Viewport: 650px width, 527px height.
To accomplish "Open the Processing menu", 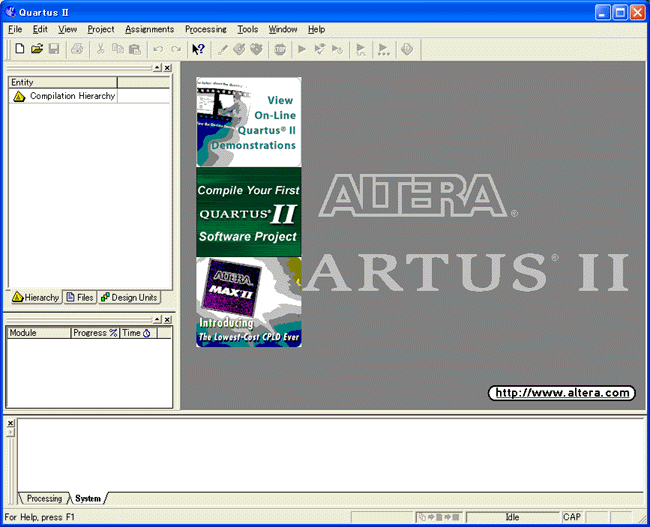I will coord(205,29).
